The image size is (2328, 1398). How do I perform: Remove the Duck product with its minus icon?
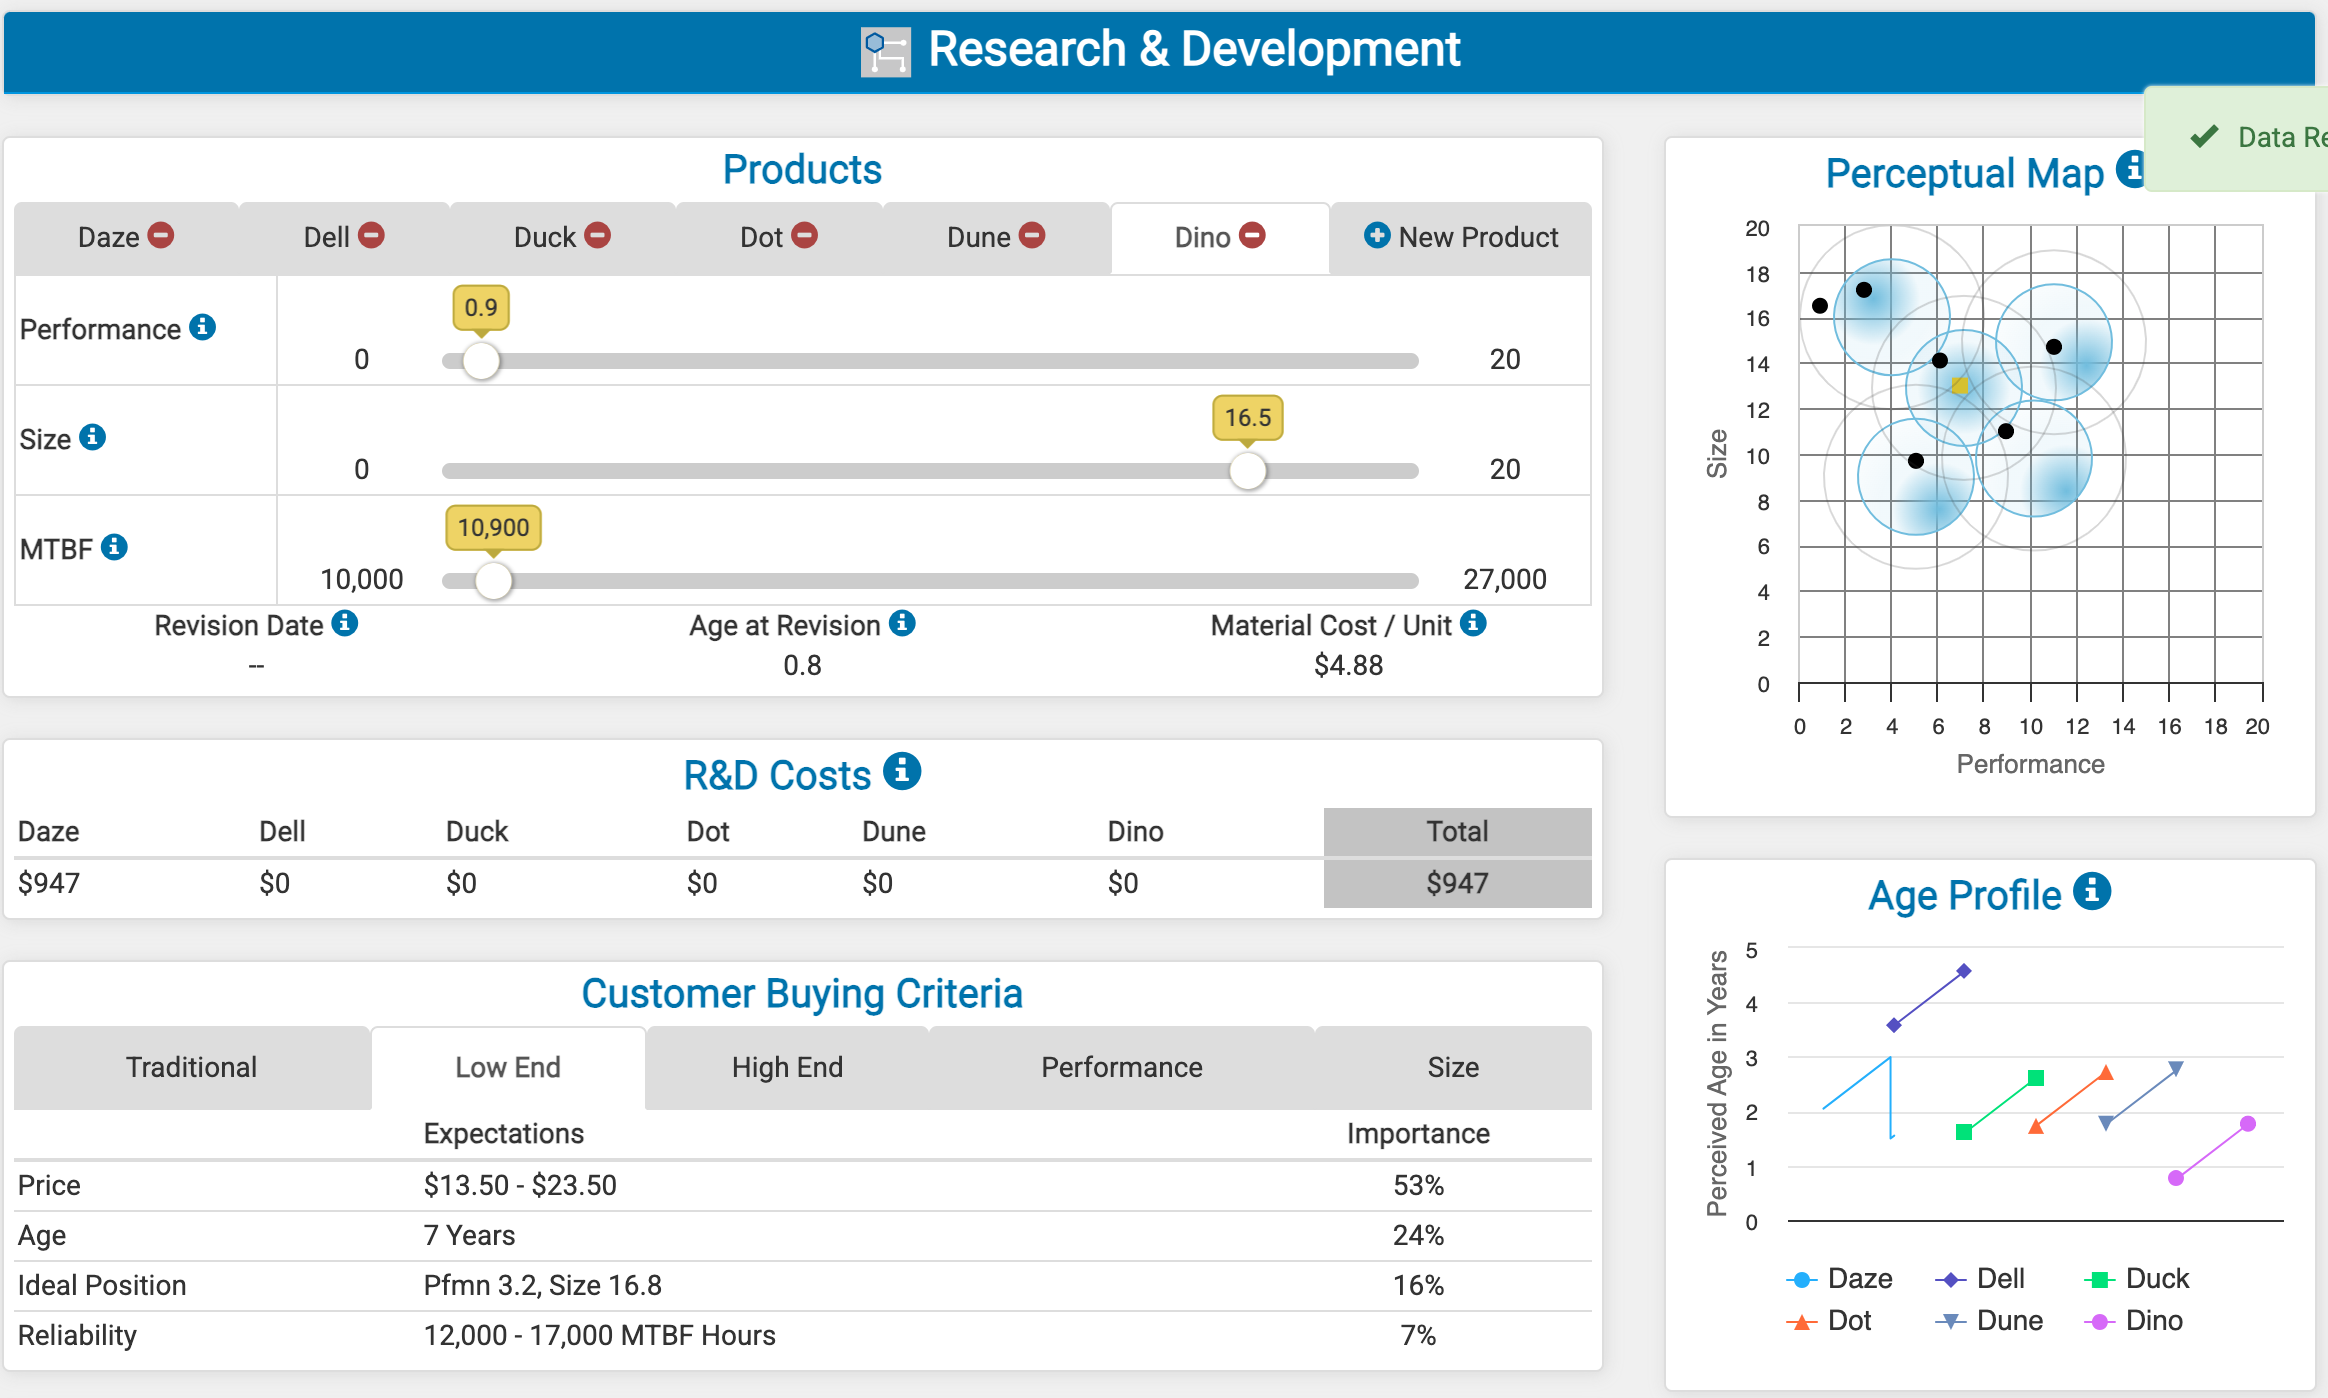(x=598, y=236)
